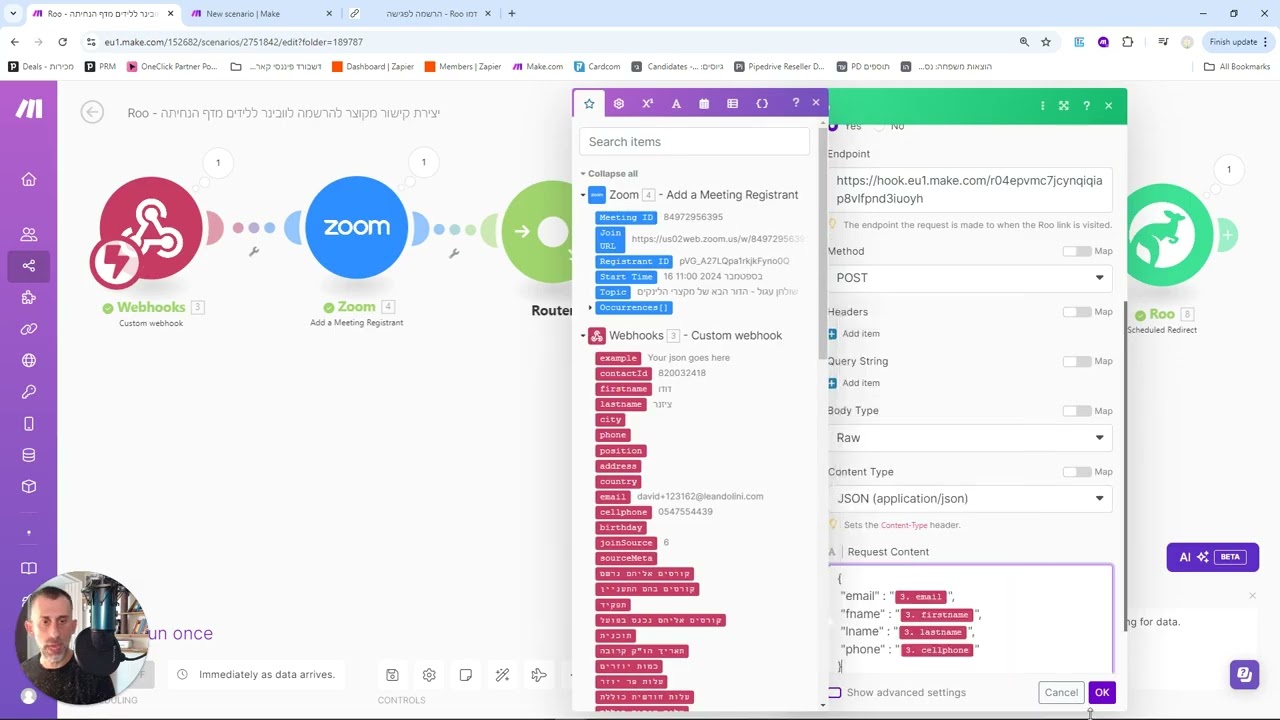Select the firstname variable pill

tap(623, 389)
